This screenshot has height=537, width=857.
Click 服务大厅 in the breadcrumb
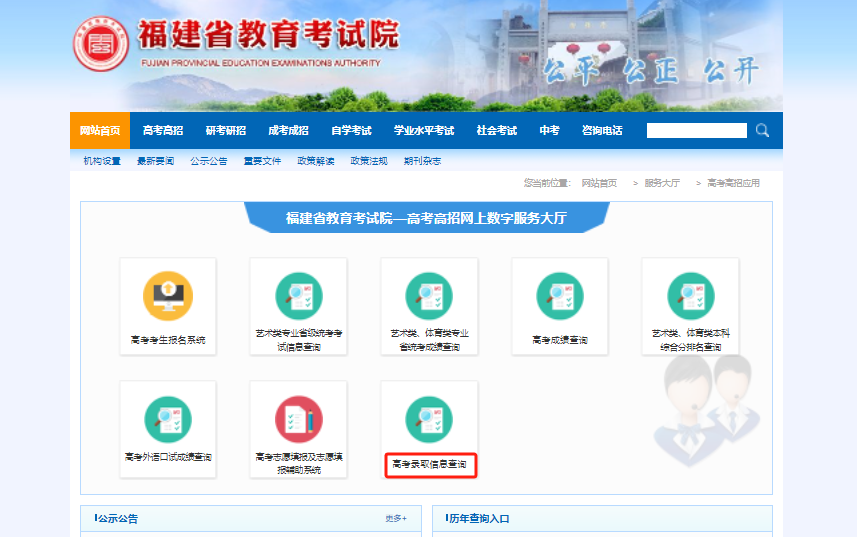point(662,183)
